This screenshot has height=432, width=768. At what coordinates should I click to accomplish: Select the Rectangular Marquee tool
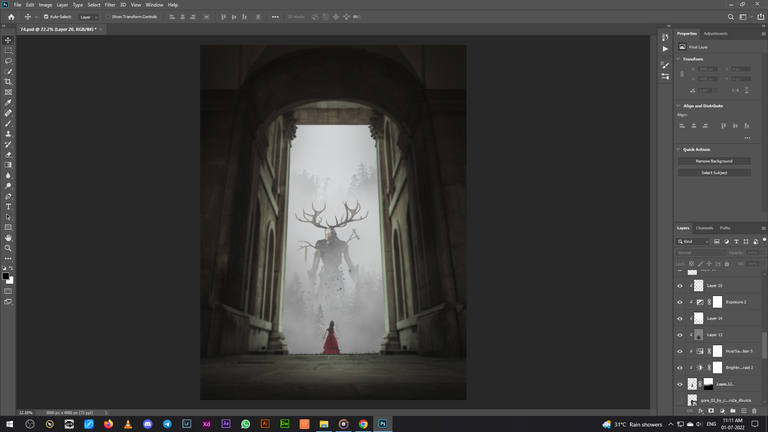point(8,50)
